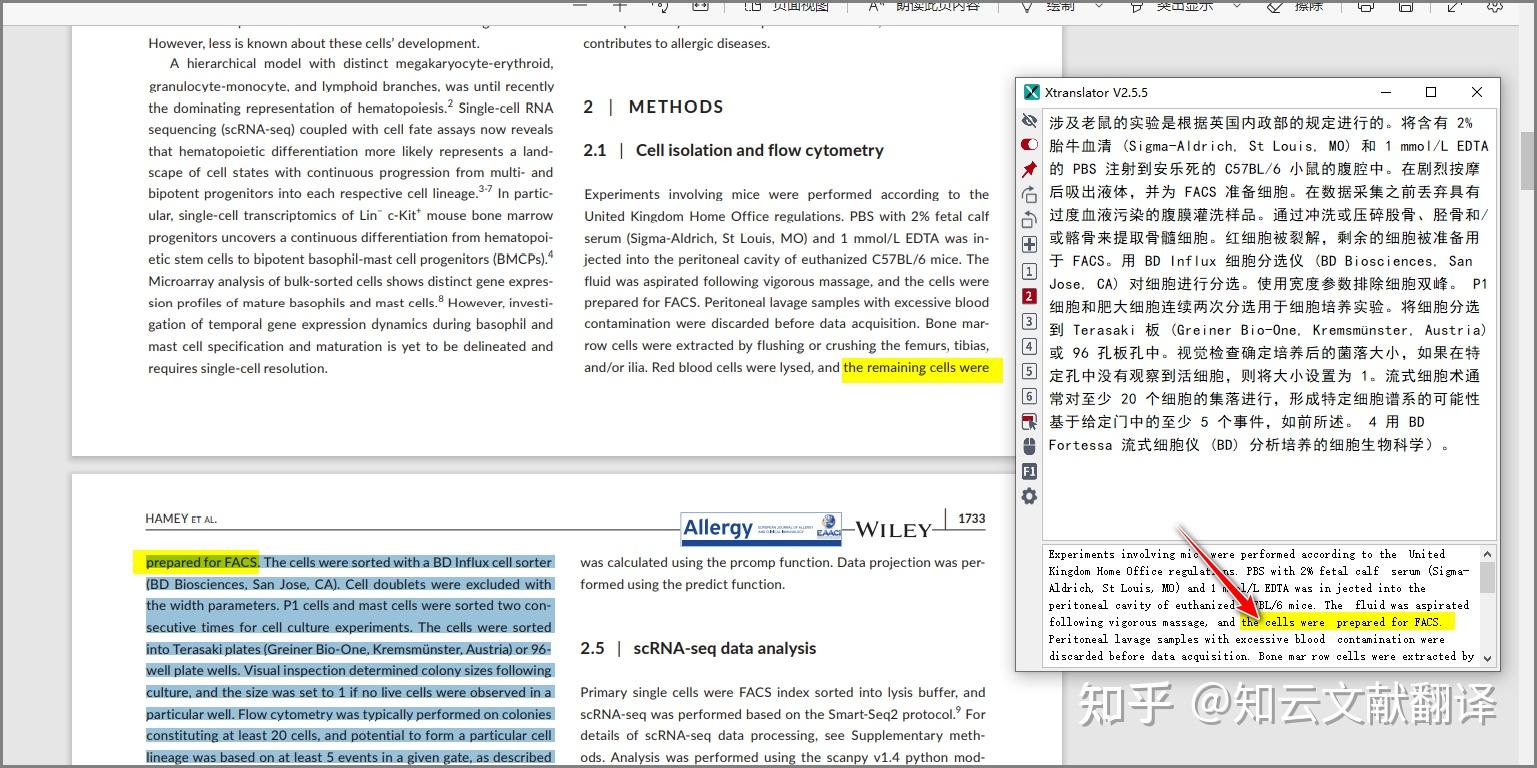Click the save button in the toolbar
The width and height of the screenshot is (1537, 768).
pyautogui.click(x=1405, y=7)
